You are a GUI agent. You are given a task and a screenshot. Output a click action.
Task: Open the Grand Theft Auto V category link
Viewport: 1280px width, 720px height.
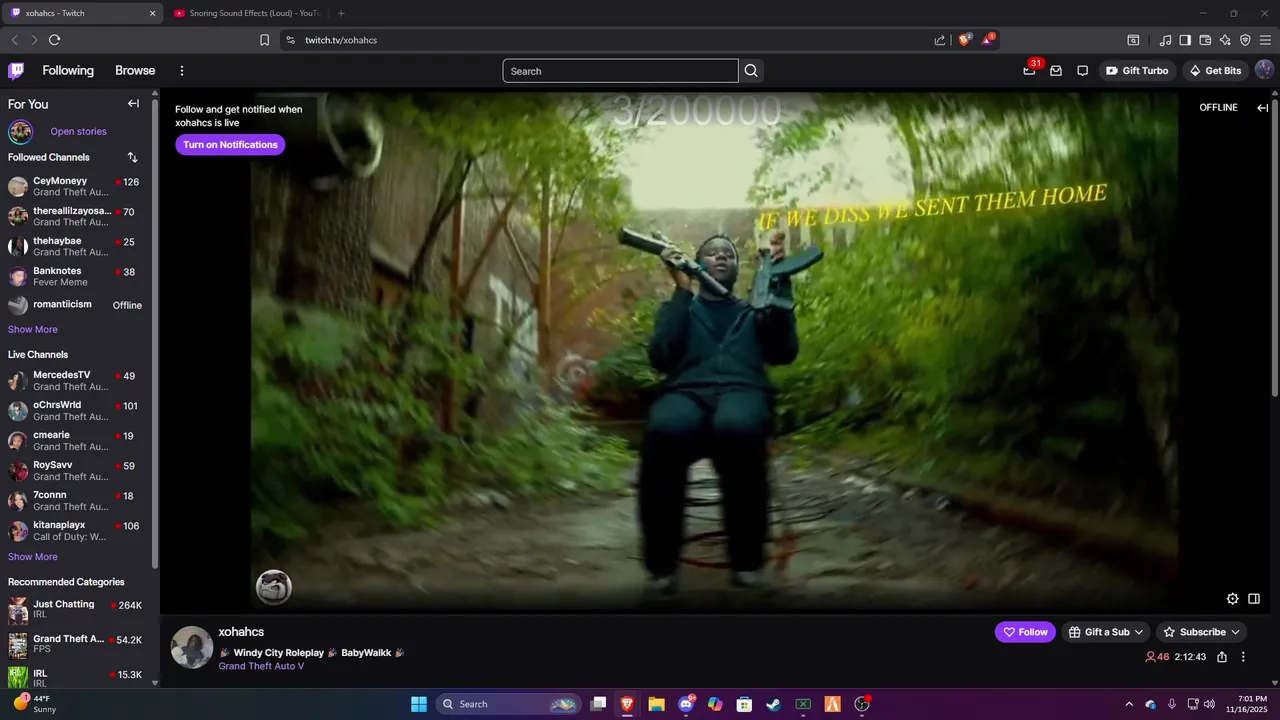click(261, 666)
